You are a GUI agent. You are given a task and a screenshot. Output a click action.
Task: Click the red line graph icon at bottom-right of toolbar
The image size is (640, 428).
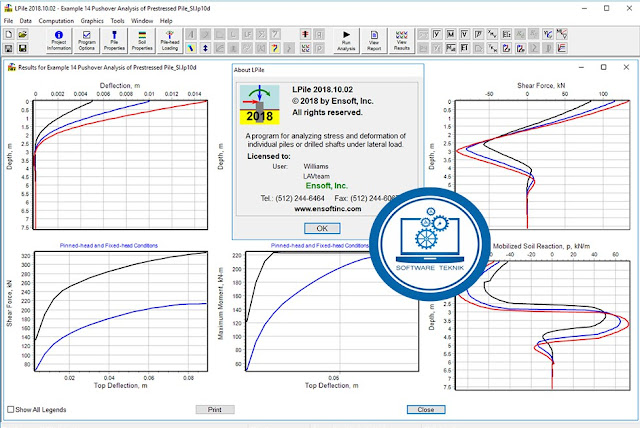562,48
